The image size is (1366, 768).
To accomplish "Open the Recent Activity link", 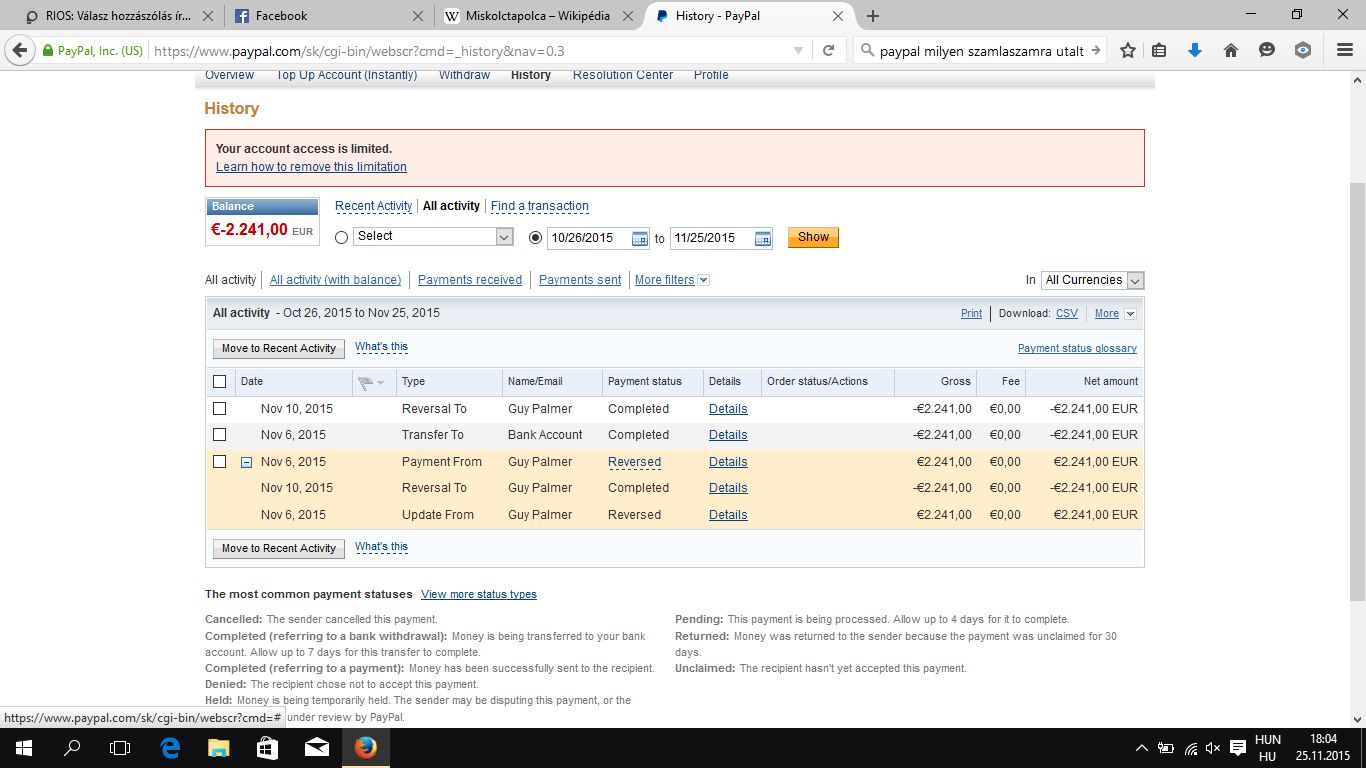I will tap(373, 206).
